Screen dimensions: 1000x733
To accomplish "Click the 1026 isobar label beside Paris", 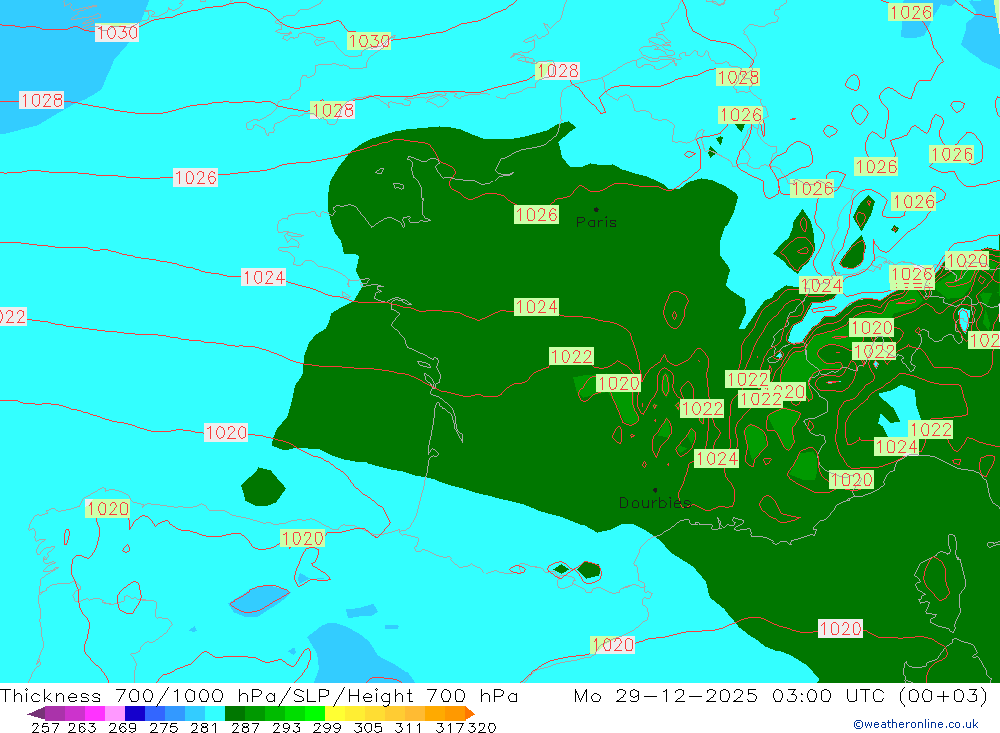I will [536, 214].
